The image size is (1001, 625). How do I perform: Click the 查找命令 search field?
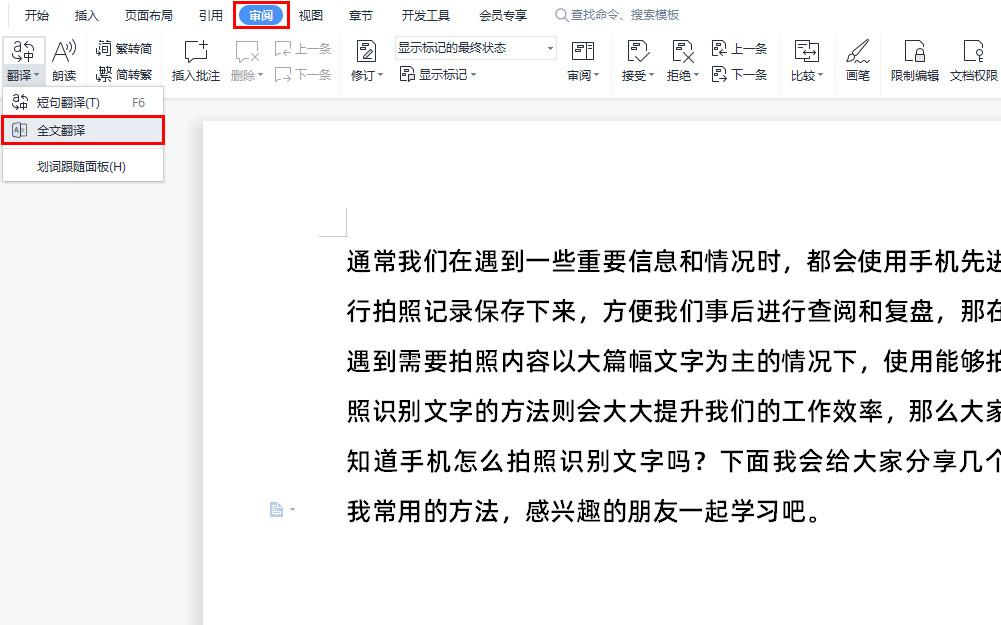click(x=620, y=14)
